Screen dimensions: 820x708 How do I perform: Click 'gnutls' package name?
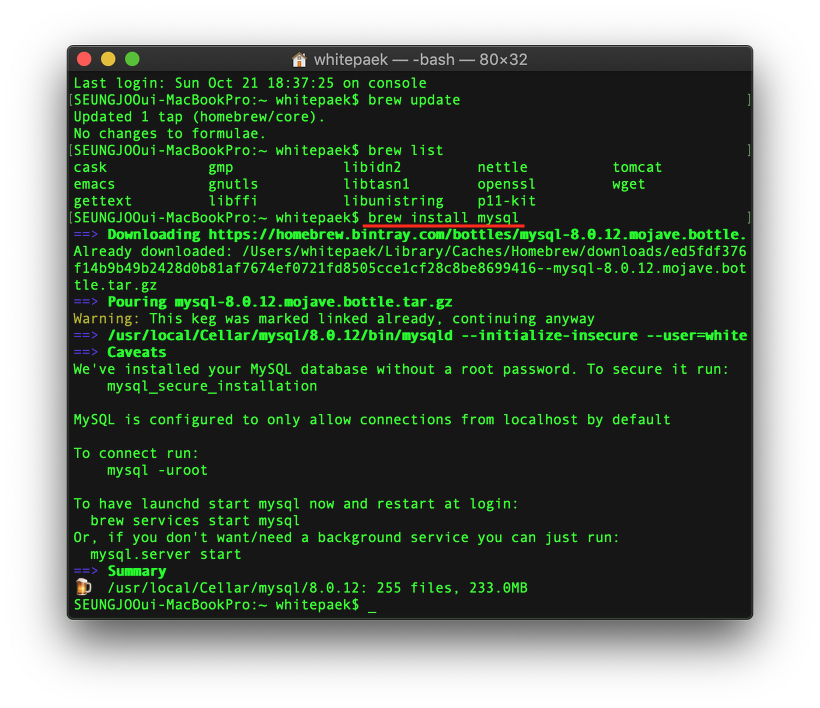[x=233, y=184]
